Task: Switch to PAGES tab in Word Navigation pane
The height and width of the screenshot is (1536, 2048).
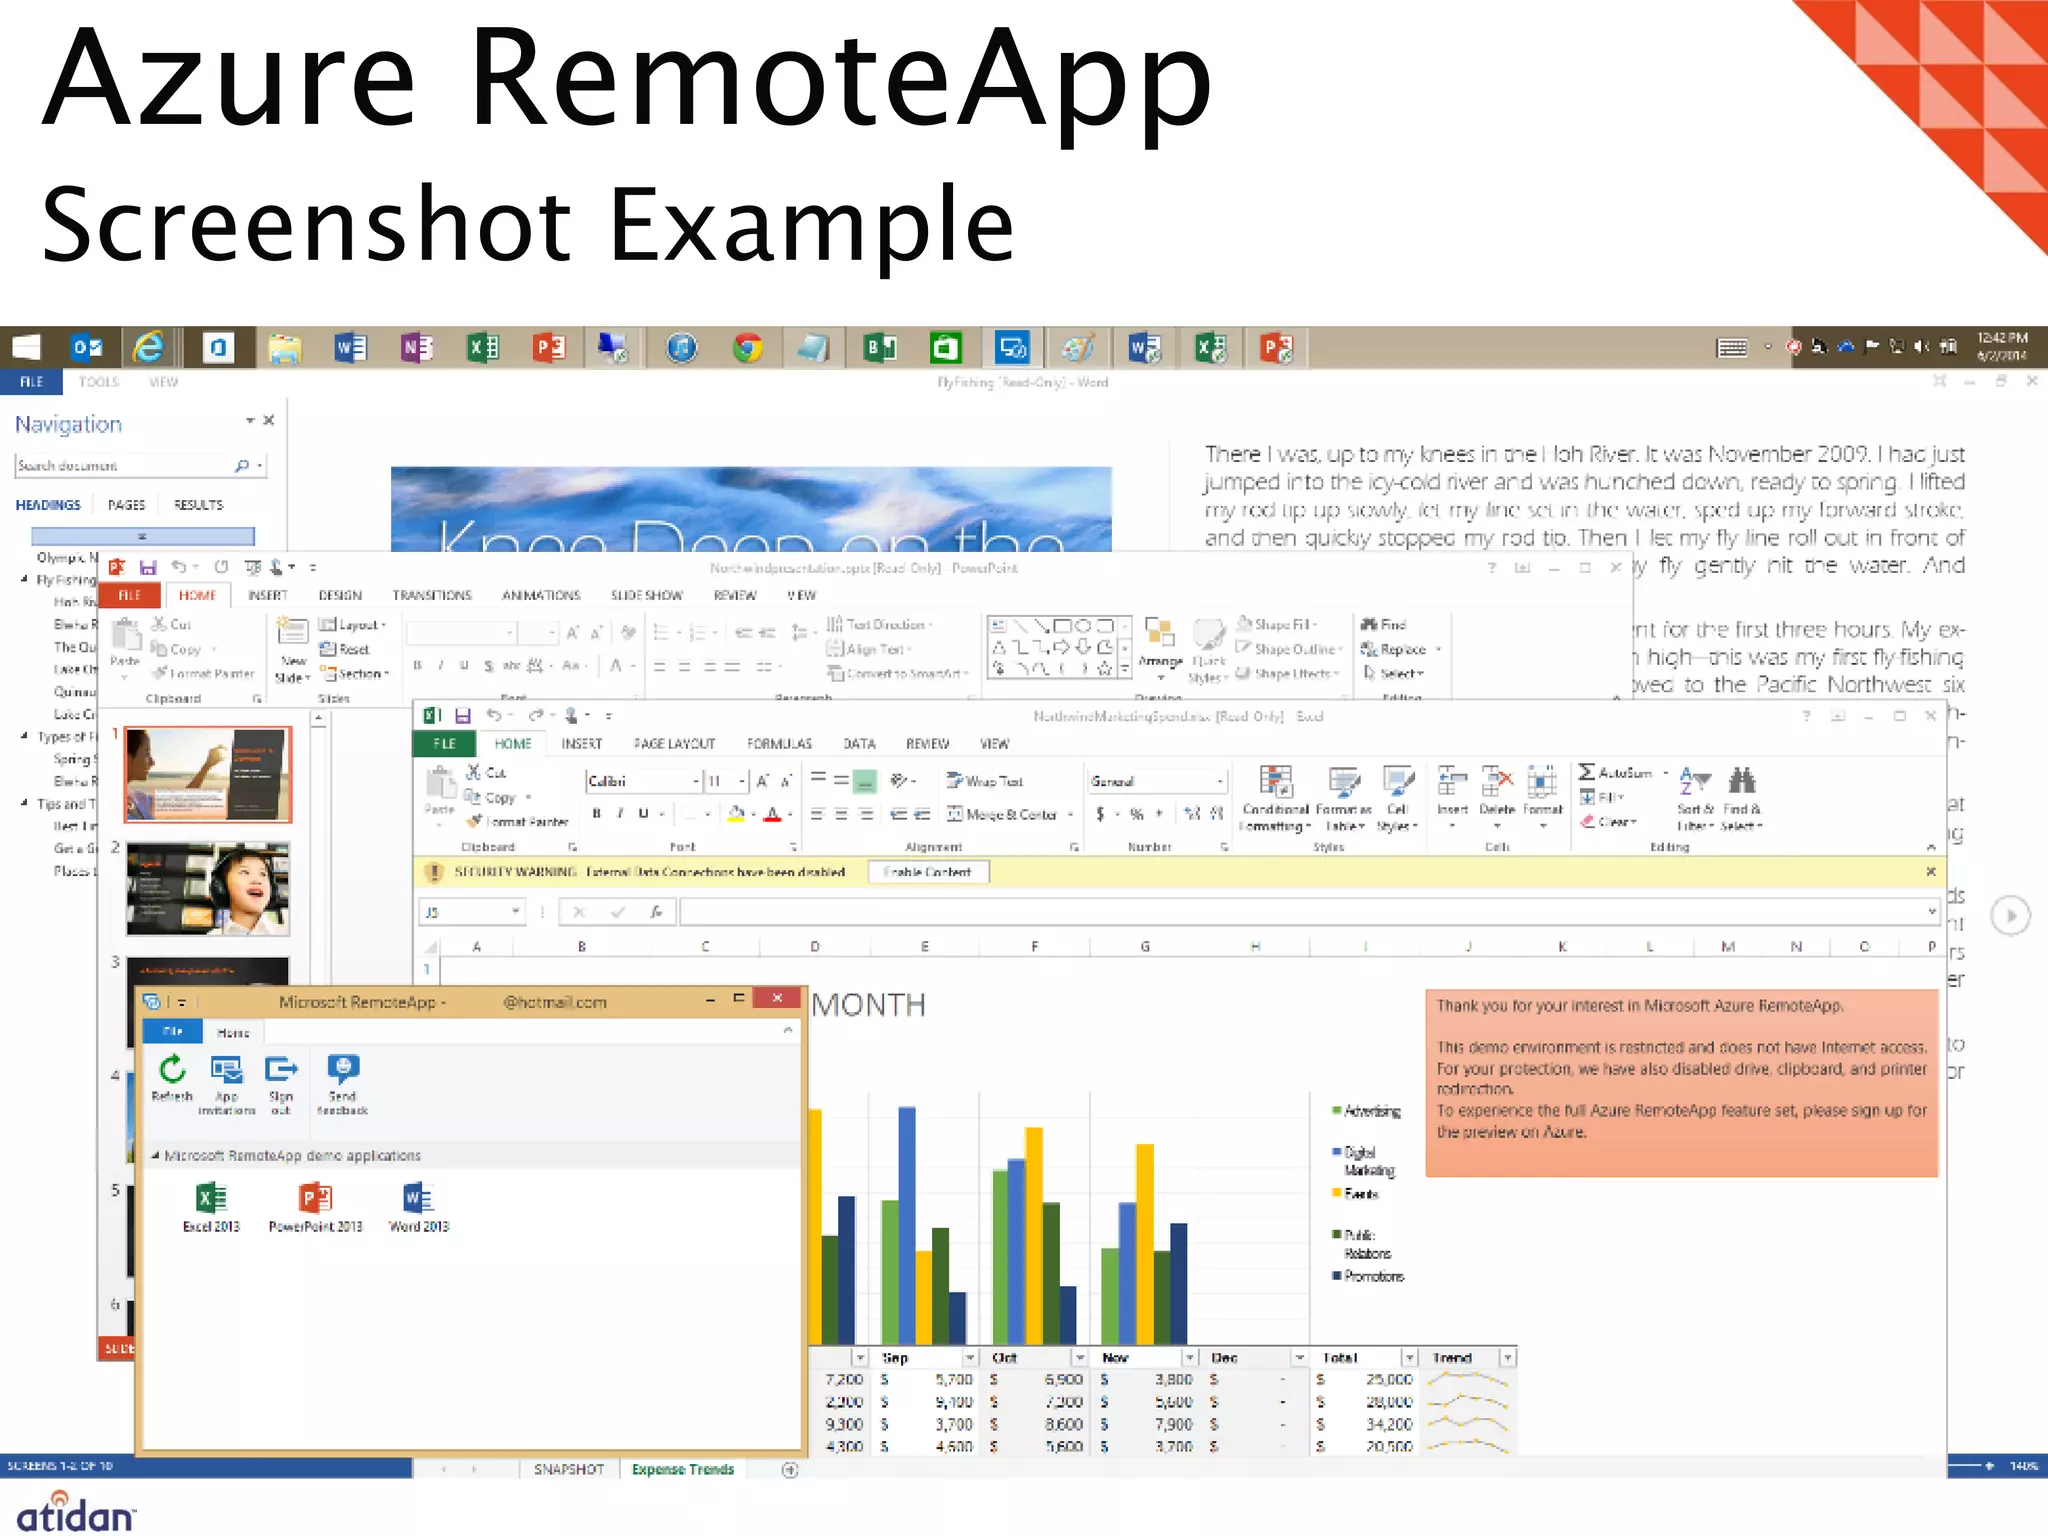Action: click(126, 505)
